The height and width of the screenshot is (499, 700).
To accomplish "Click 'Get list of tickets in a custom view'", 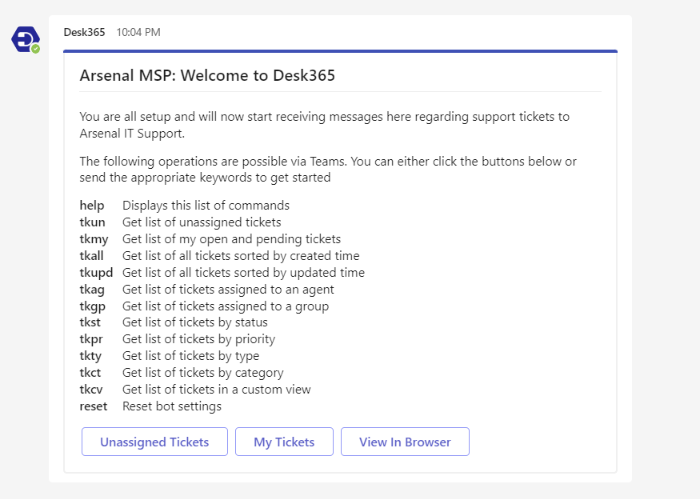I will (x=217, y=390).
